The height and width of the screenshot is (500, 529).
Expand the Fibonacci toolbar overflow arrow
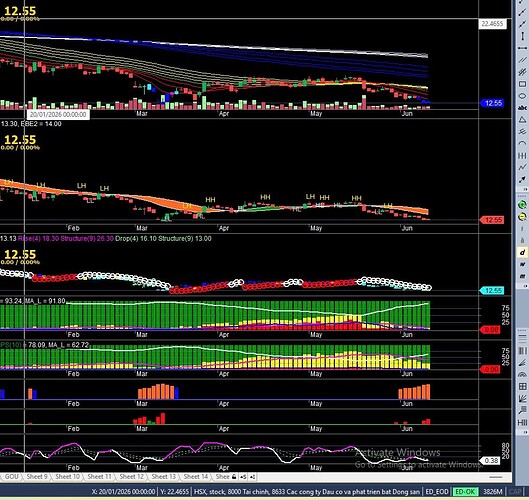tap(525, 432)
